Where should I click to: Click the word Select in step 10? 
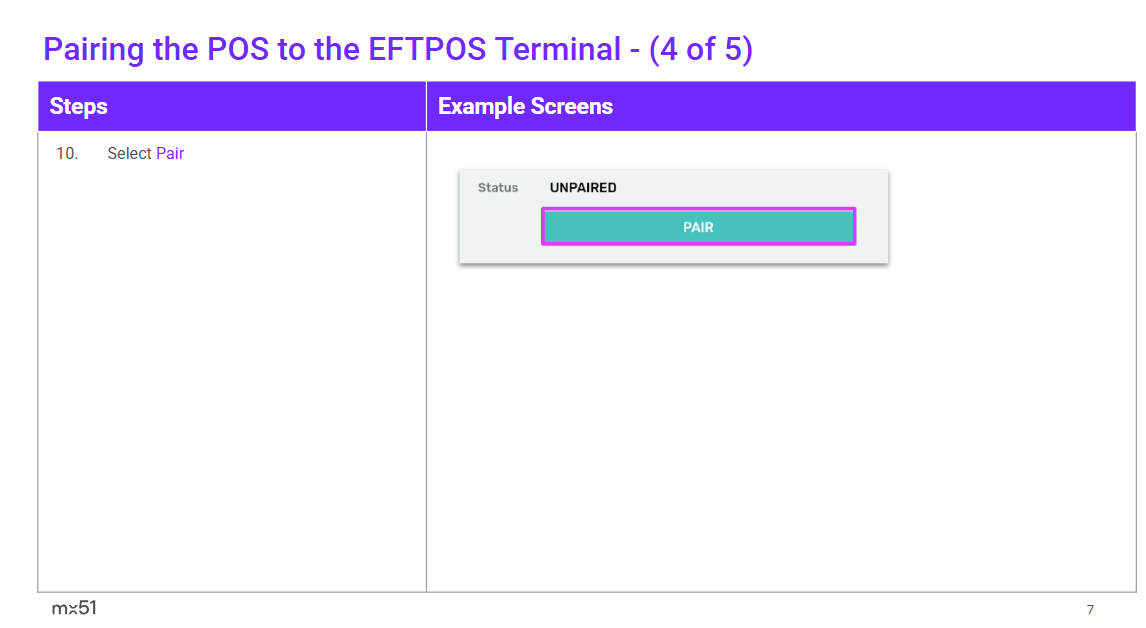[129, 154]
